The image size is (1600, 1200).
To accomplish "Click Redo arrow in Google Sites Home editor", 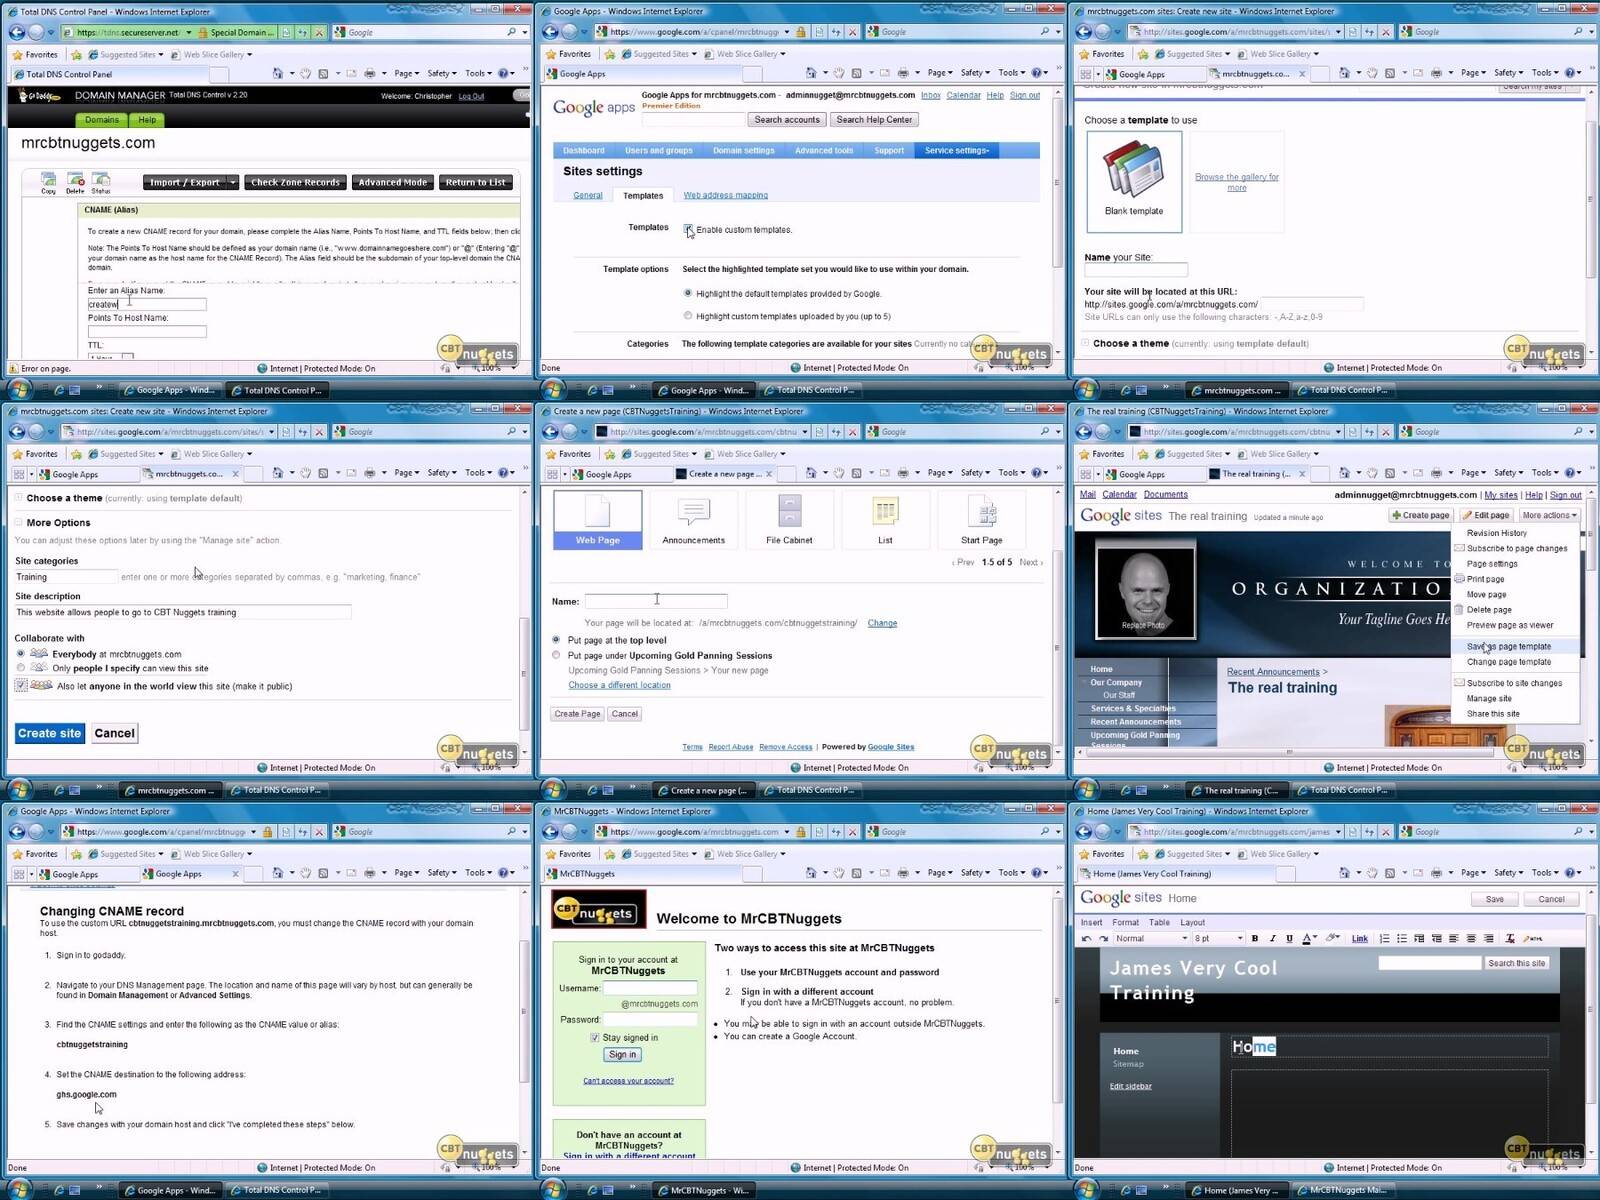I will (1103, 938).
